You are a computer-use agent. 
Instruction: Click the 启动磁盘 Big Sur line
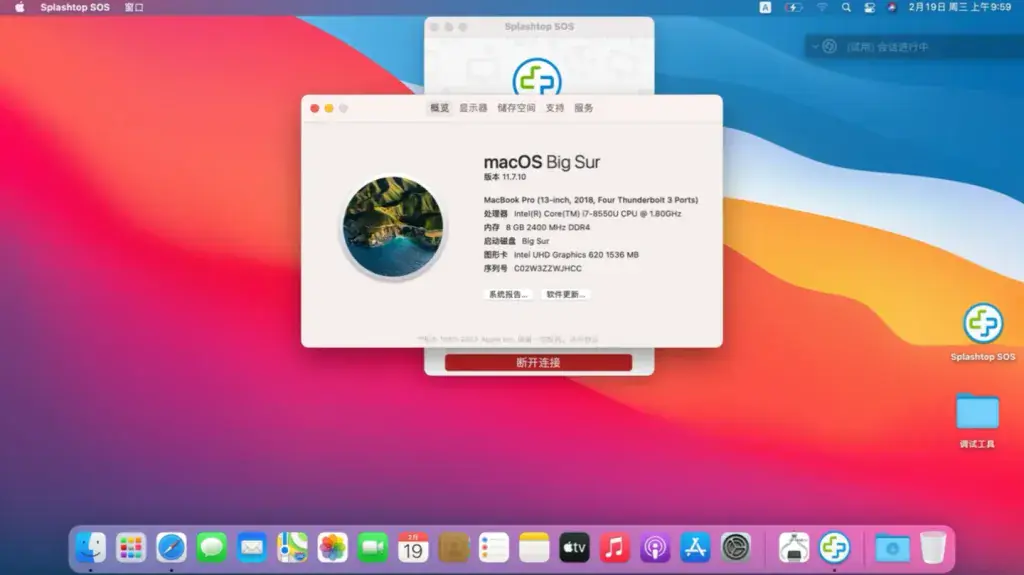[516, 241]
